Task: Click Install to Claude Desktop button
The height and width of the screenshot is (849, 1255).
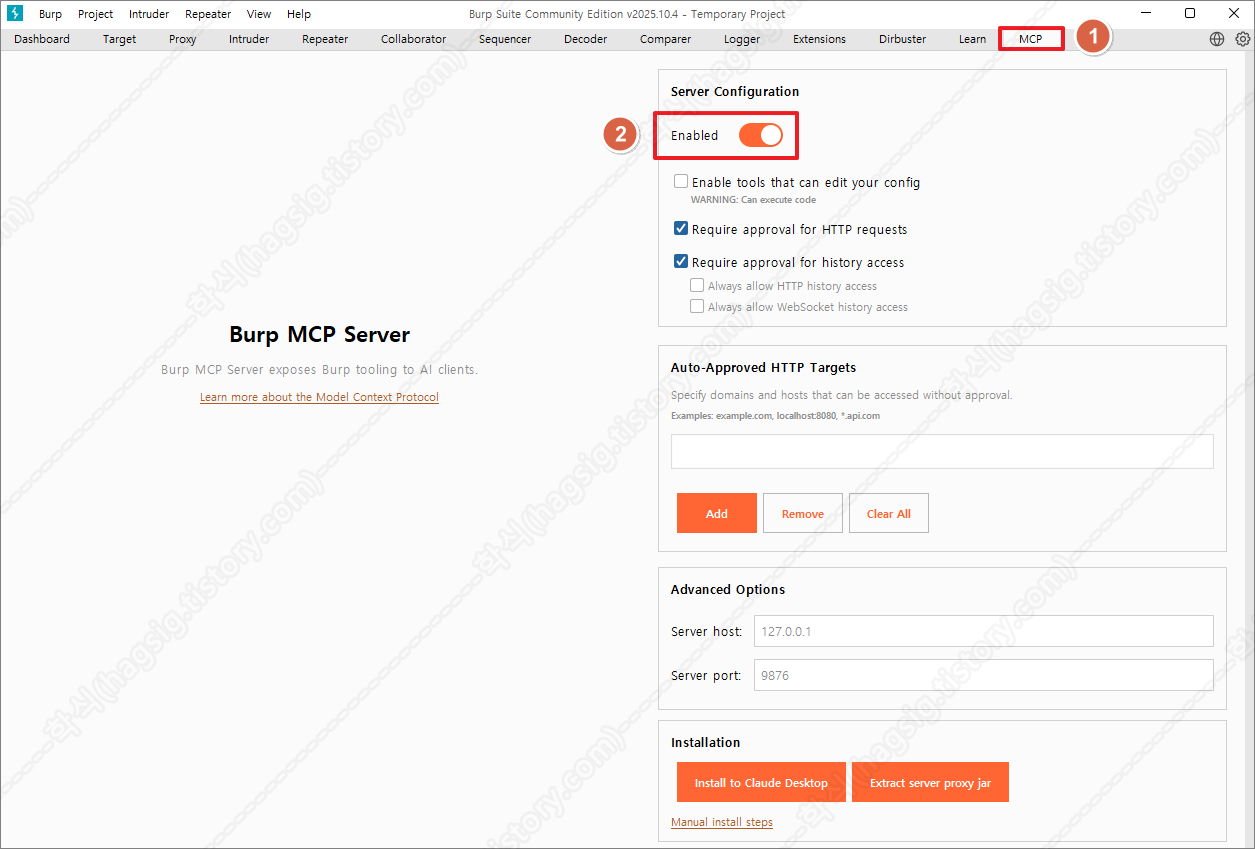Action: pyautogui.click(x=761, y=782)
